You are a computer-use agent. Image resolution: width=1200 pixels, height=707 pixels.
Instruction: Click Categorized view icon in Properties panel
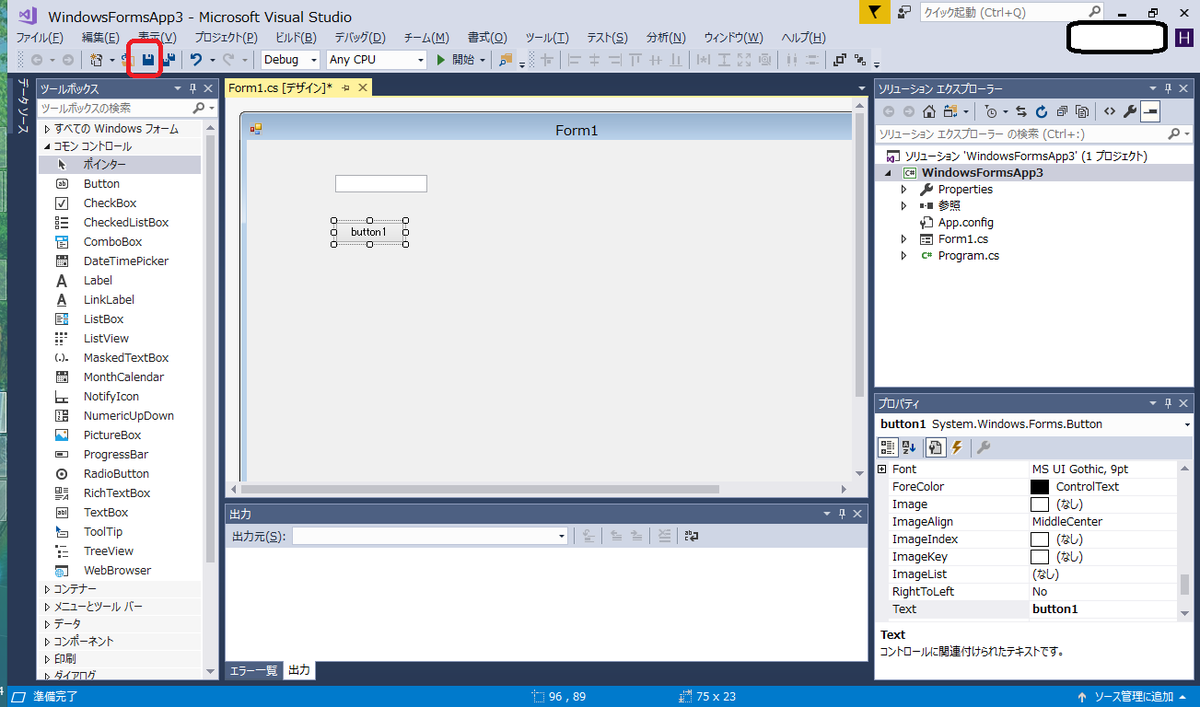coord(888,448)
